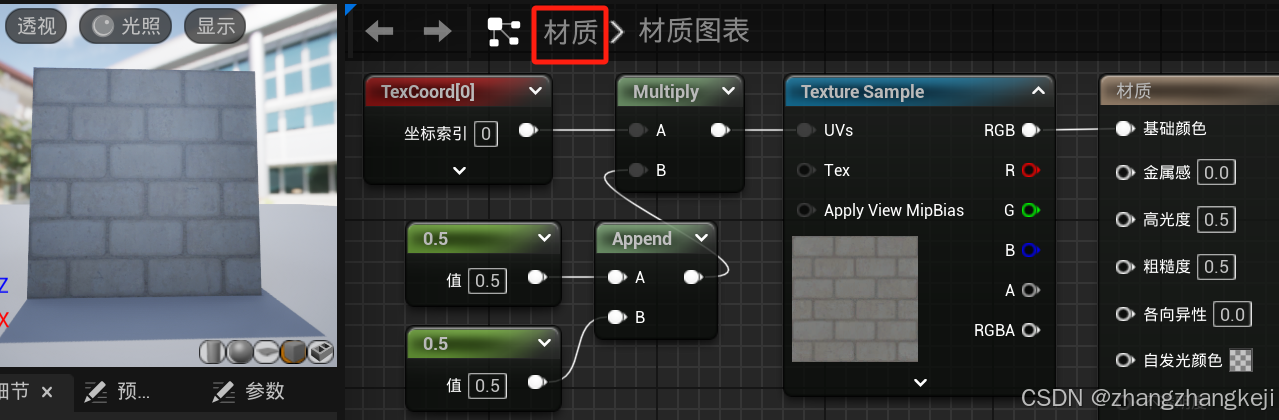This screenshot has height=420, width=1279.
Task: Edit the 金属感 0.0 value field
Action: point(1216,173)
